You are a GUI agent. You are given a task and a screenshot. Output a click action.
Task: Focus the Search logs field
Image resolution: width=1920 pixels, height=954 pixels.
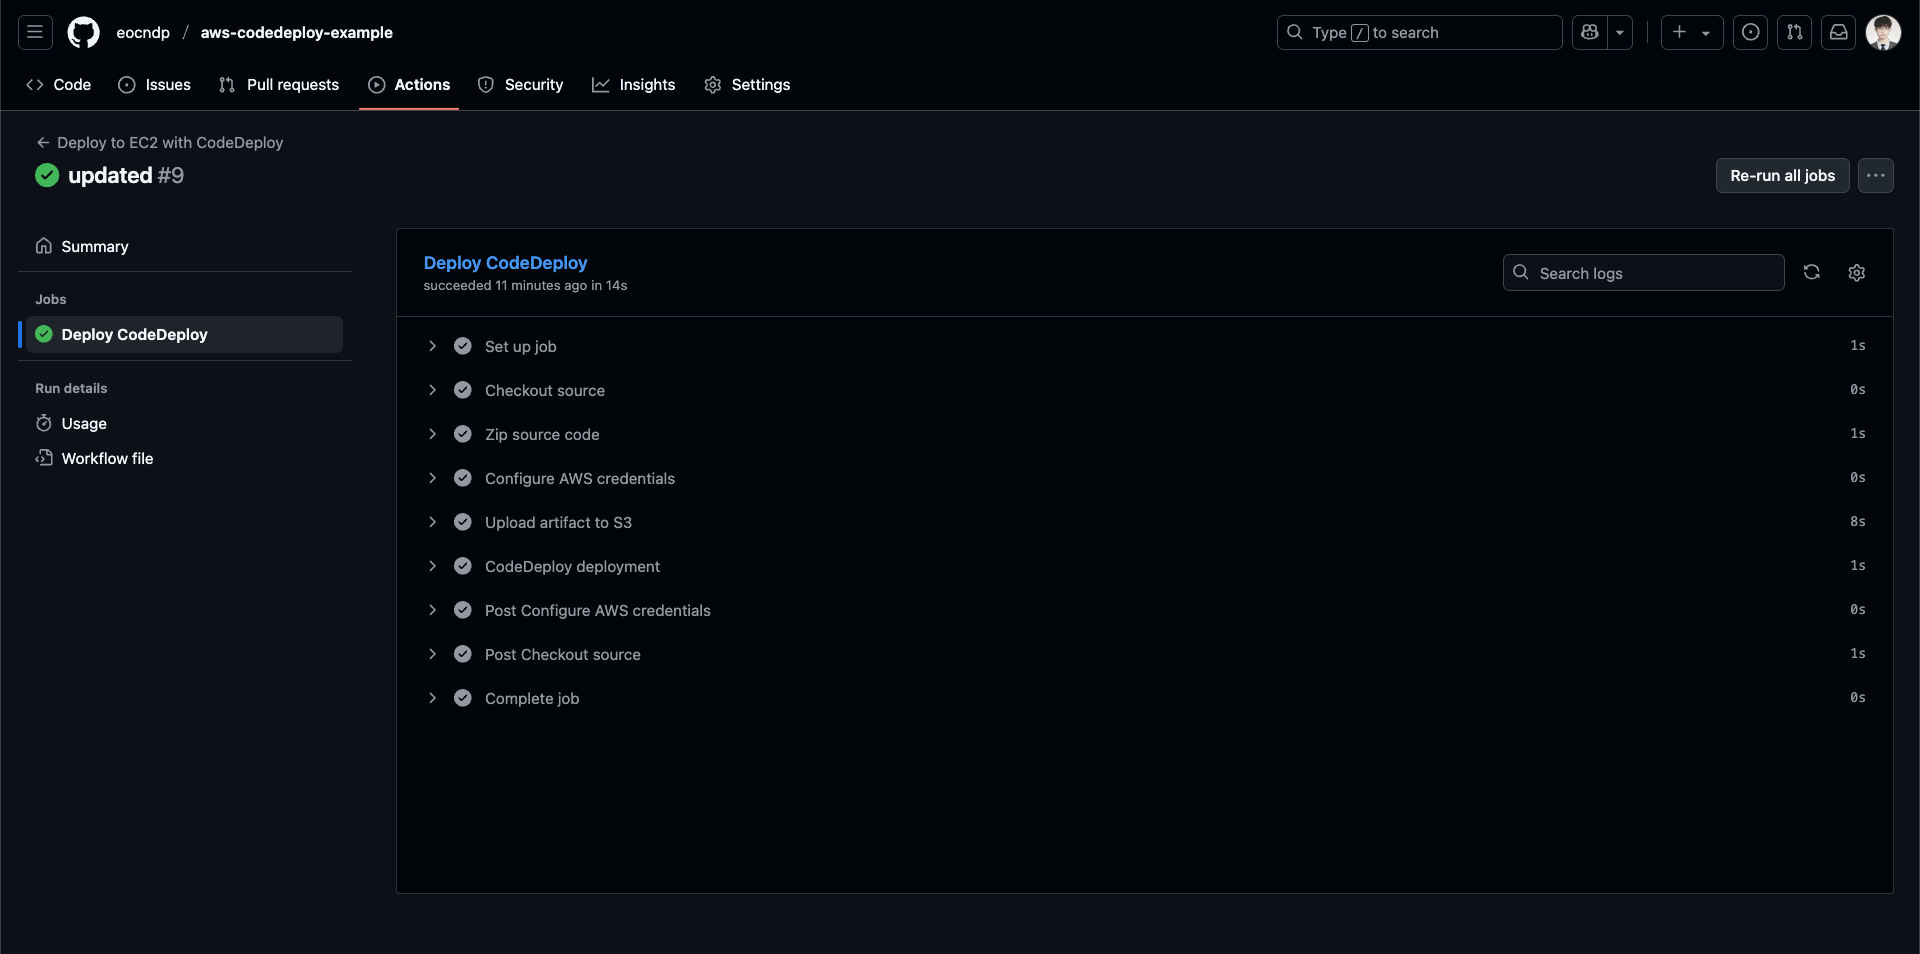(1644, 273)
